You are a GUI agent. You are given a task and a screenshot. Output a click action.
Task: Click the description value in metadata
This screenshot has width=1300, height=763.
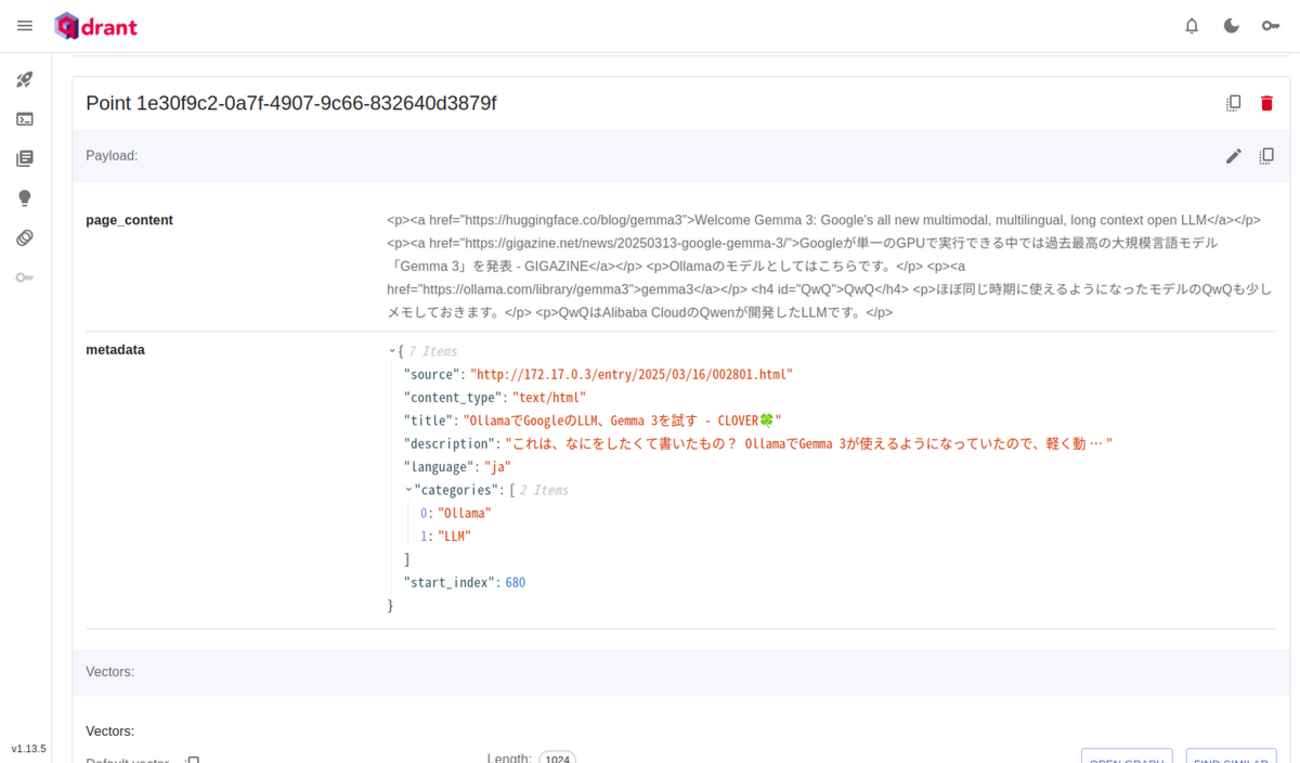808,443
